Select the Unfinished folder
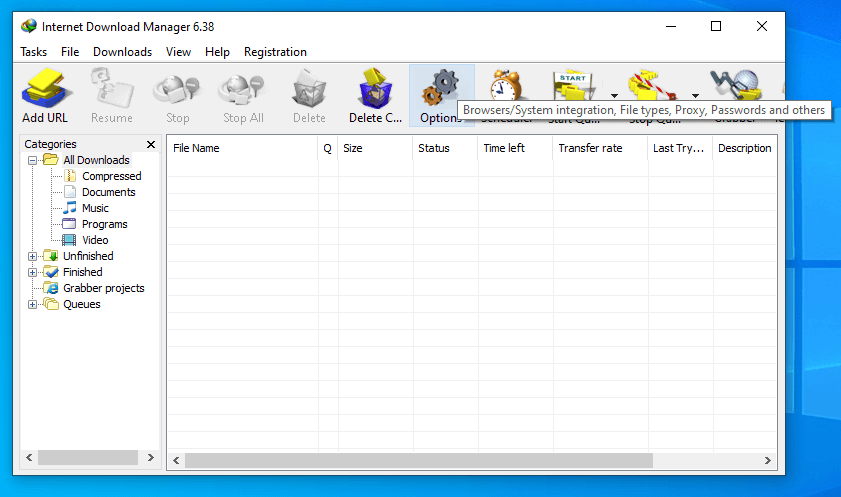The image size is (841, 497). (88, 256)
